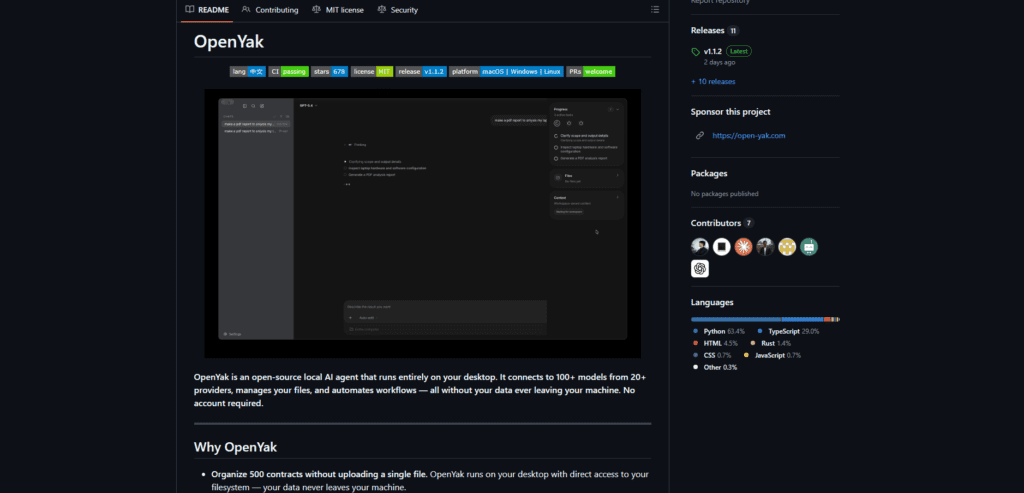Click the OpenYak README heading
This screenshot has width=1024, height=493.
(x=229, y=42)
